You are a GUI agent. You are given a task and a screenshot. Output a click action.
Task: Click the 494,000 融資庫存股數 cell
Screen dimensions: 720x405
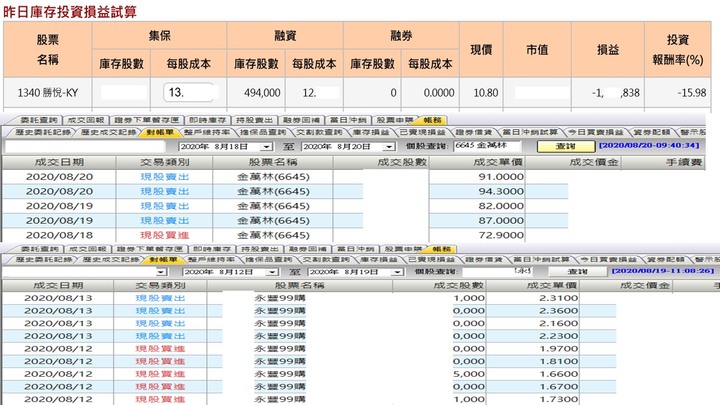(256, 93)
